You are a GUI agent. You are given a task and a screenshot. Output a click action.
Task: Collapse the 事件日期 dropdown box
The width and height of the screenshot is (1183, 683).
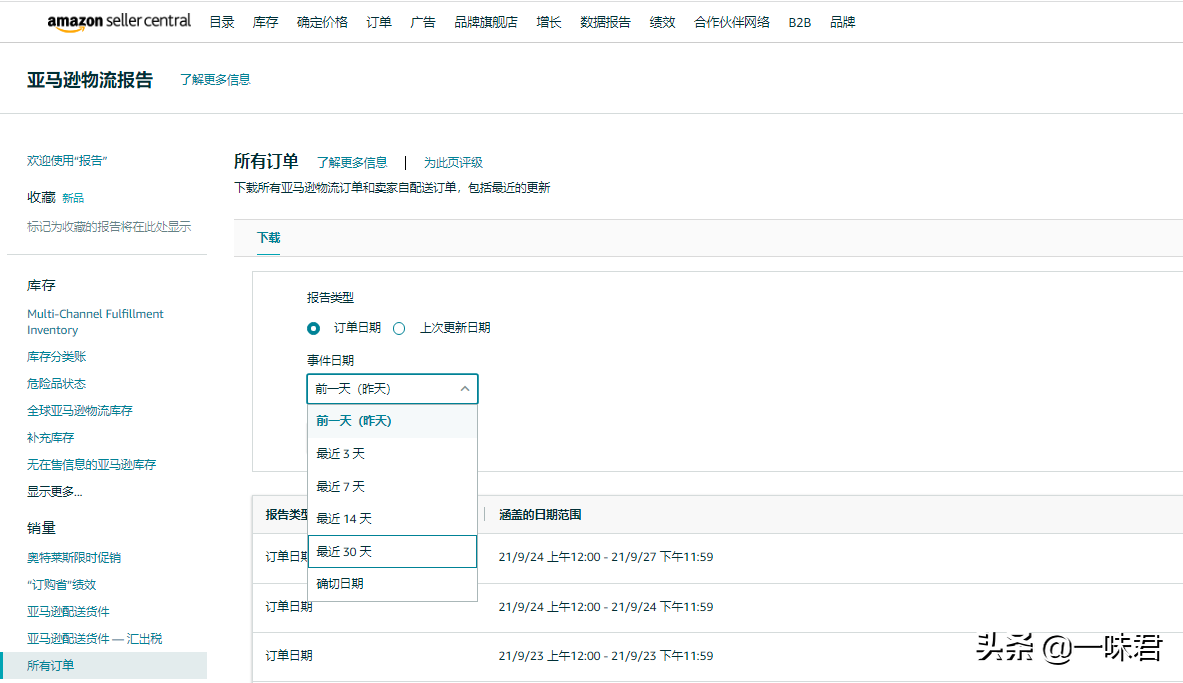click(392, 389)
